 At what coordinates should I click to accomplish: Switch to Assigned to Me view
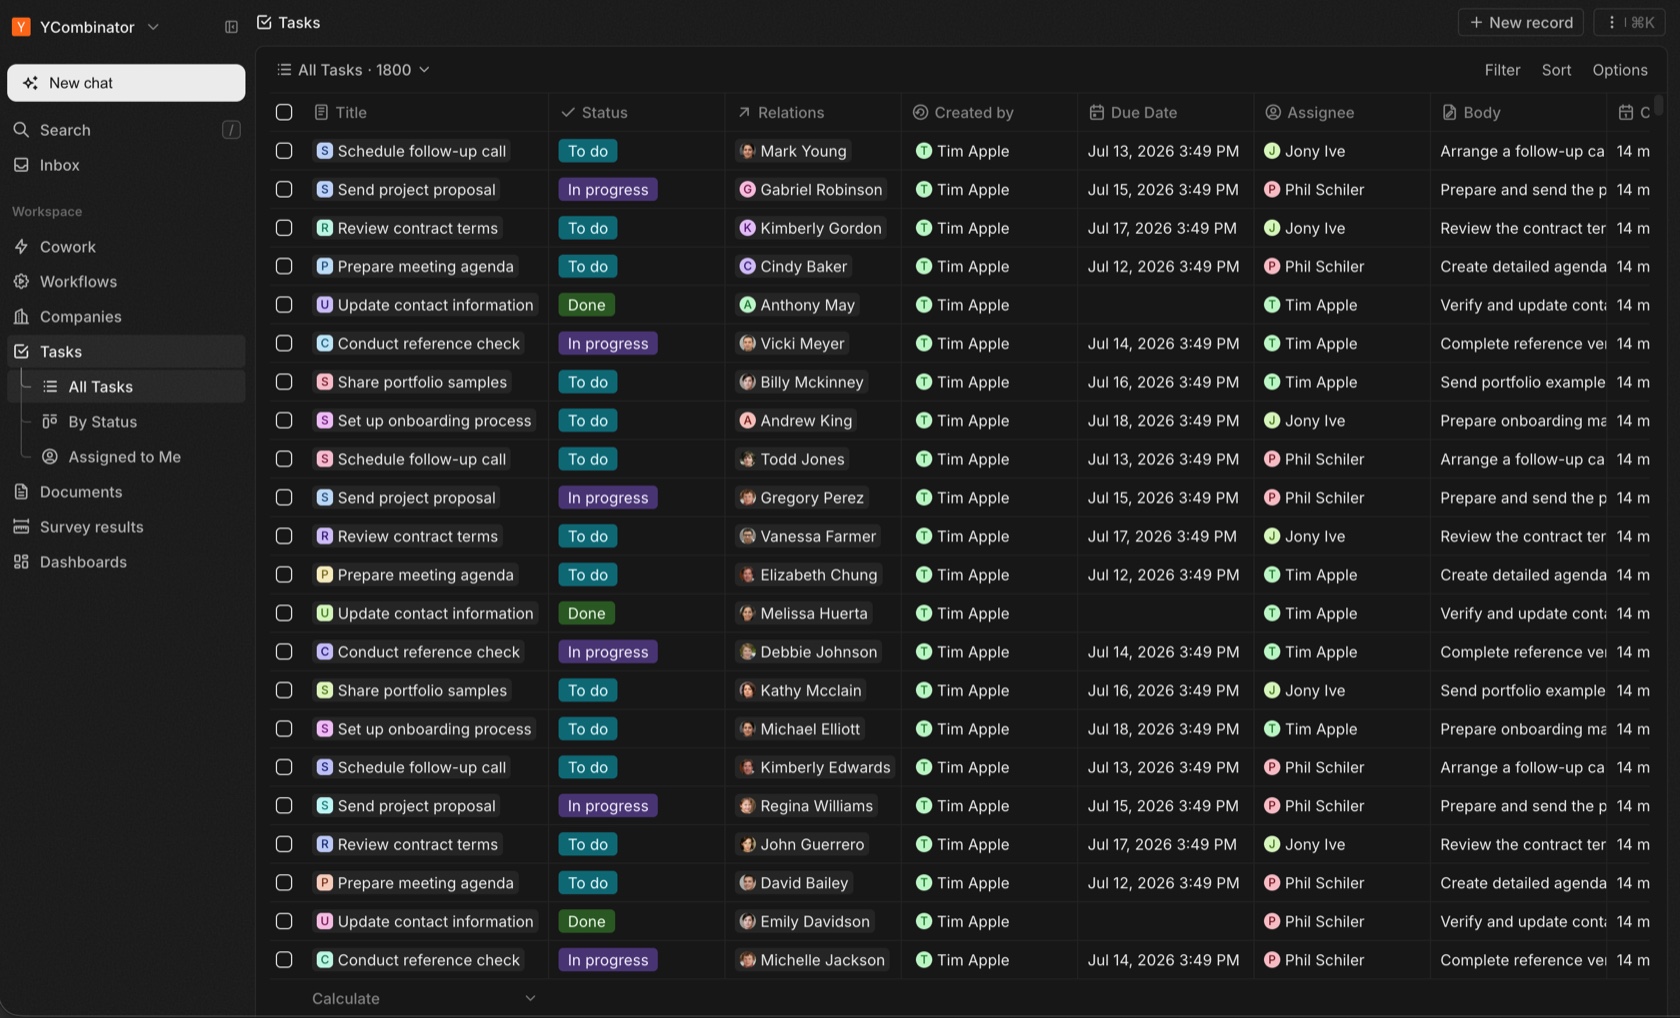point(128,457)
